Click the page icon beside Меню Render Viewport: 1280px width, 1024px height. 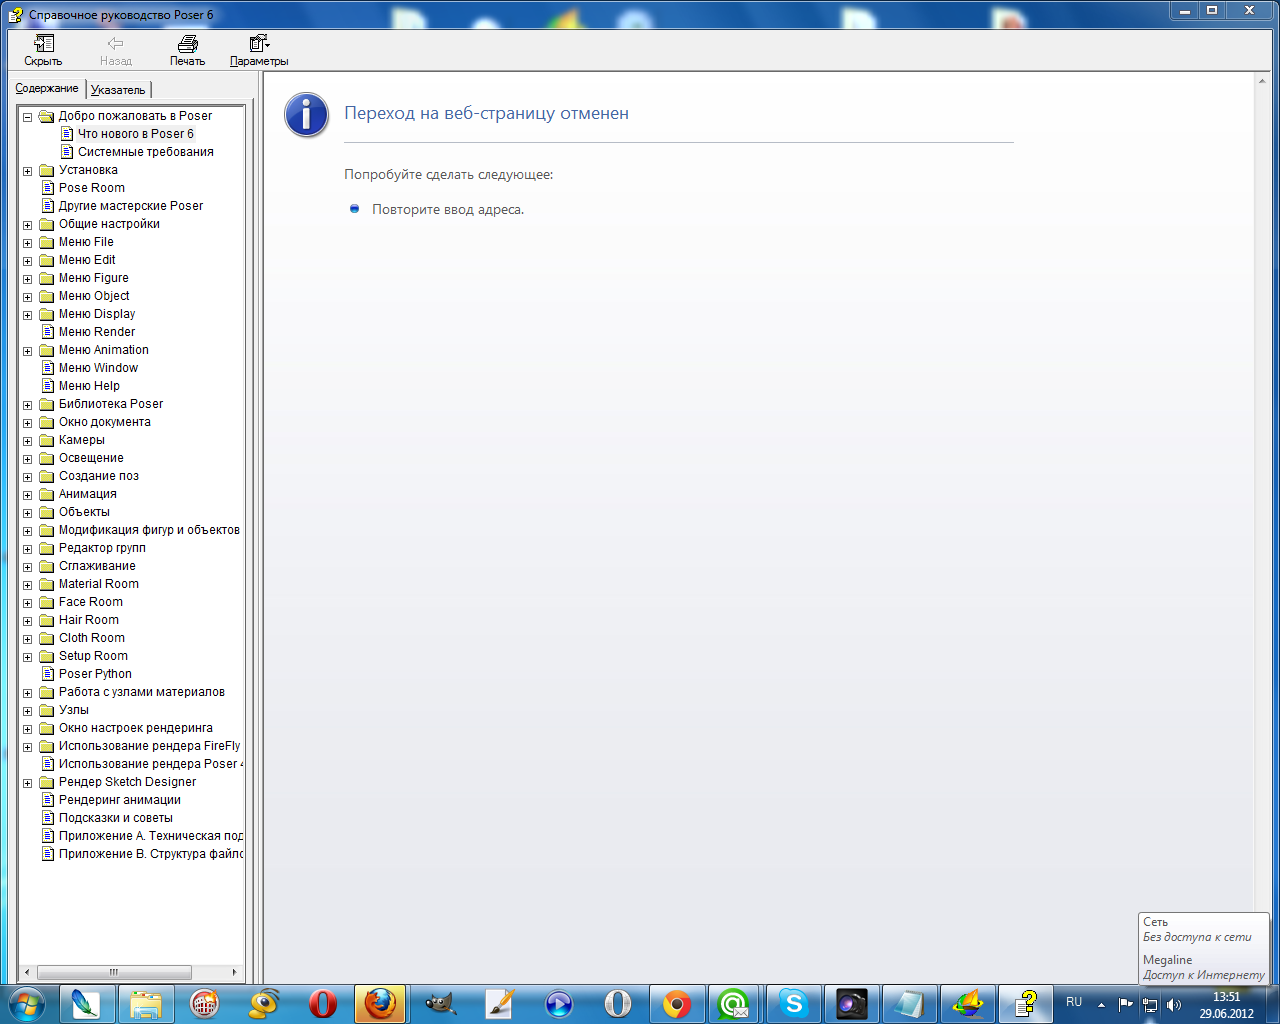[x=47, y=332]
